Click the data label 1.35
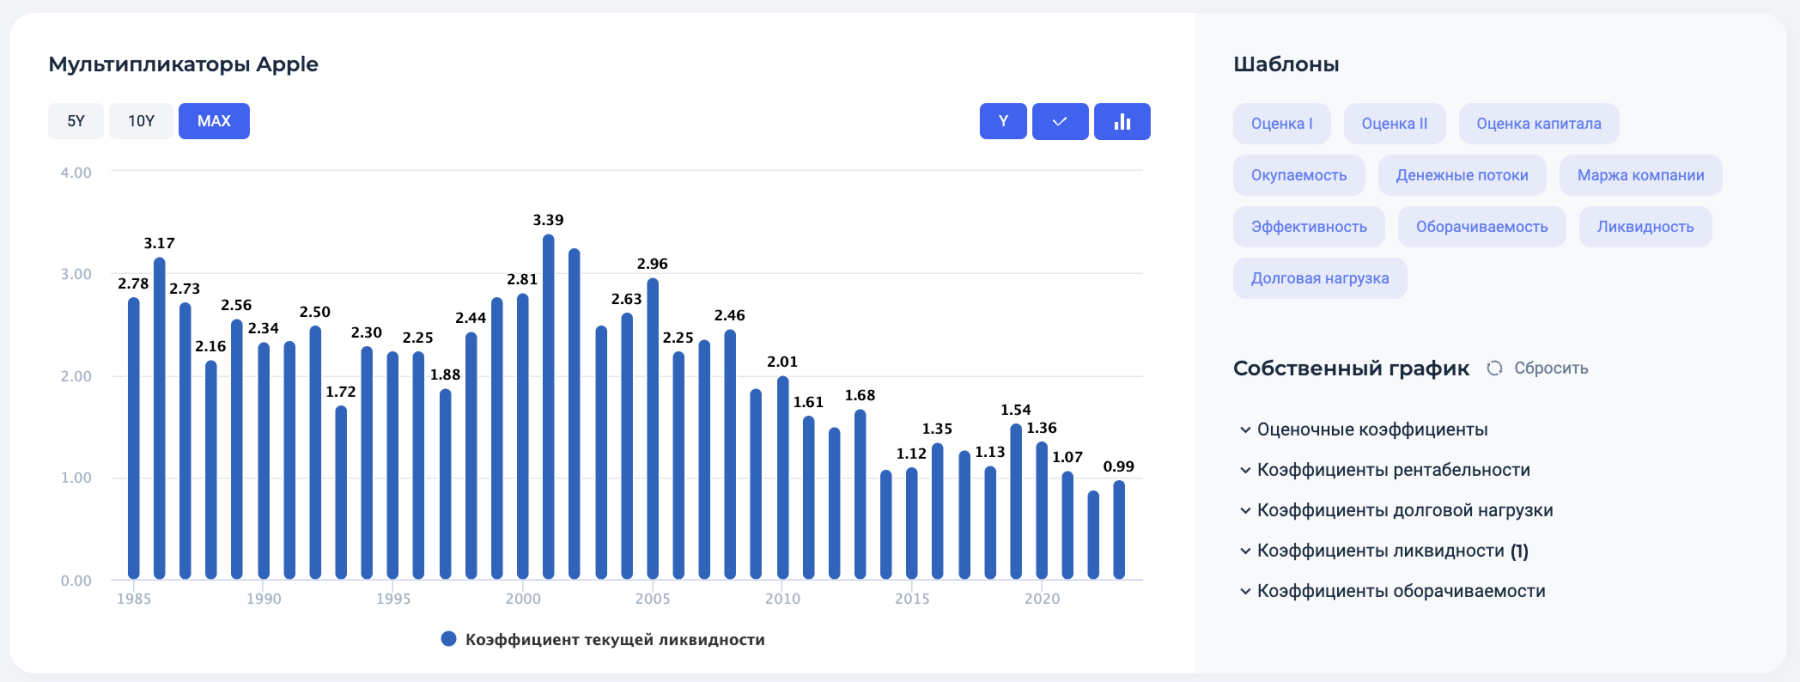The width and height of the screenshot is (1800, 682). pyautogui.click(x=937, y=429)
